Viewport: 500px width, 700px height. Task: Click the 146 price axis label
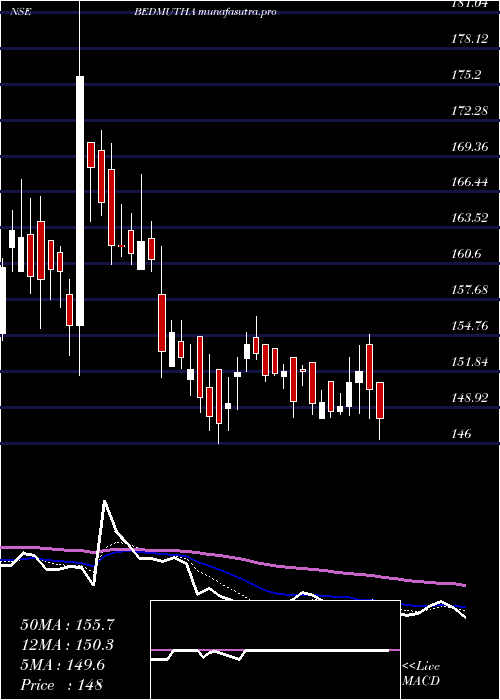(x=461, y=433)
